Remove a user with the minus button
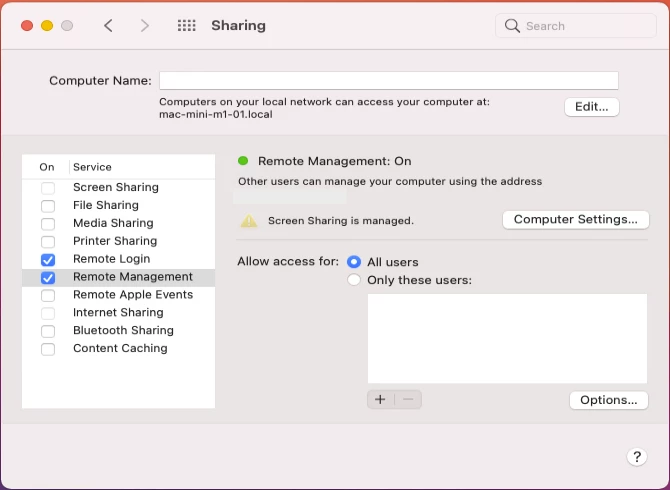The image size is (670, 490). click(x=408, y=399)
